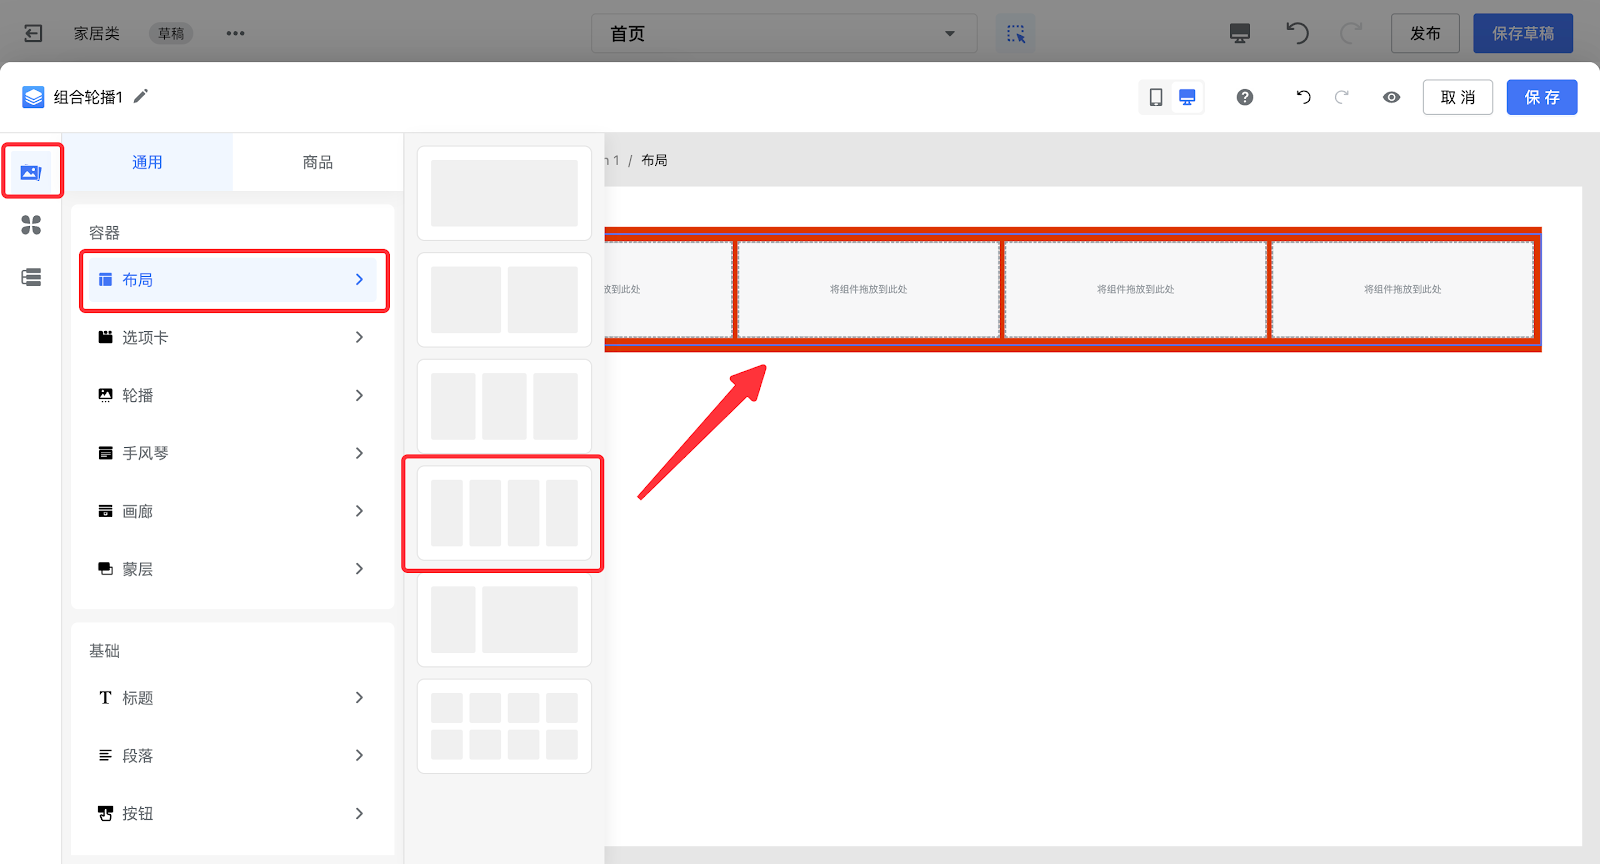1600x864 pixels.
Task: Switch to desktop device preview
Action: tap(1187, 97)
